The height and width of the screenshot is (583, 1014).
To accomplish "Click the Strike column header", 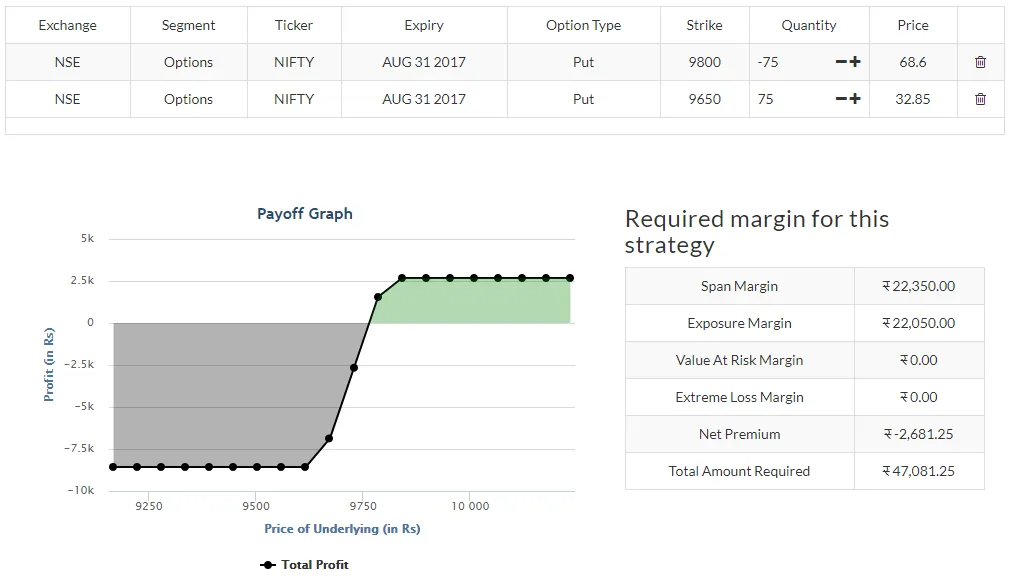I will [704, 25].
